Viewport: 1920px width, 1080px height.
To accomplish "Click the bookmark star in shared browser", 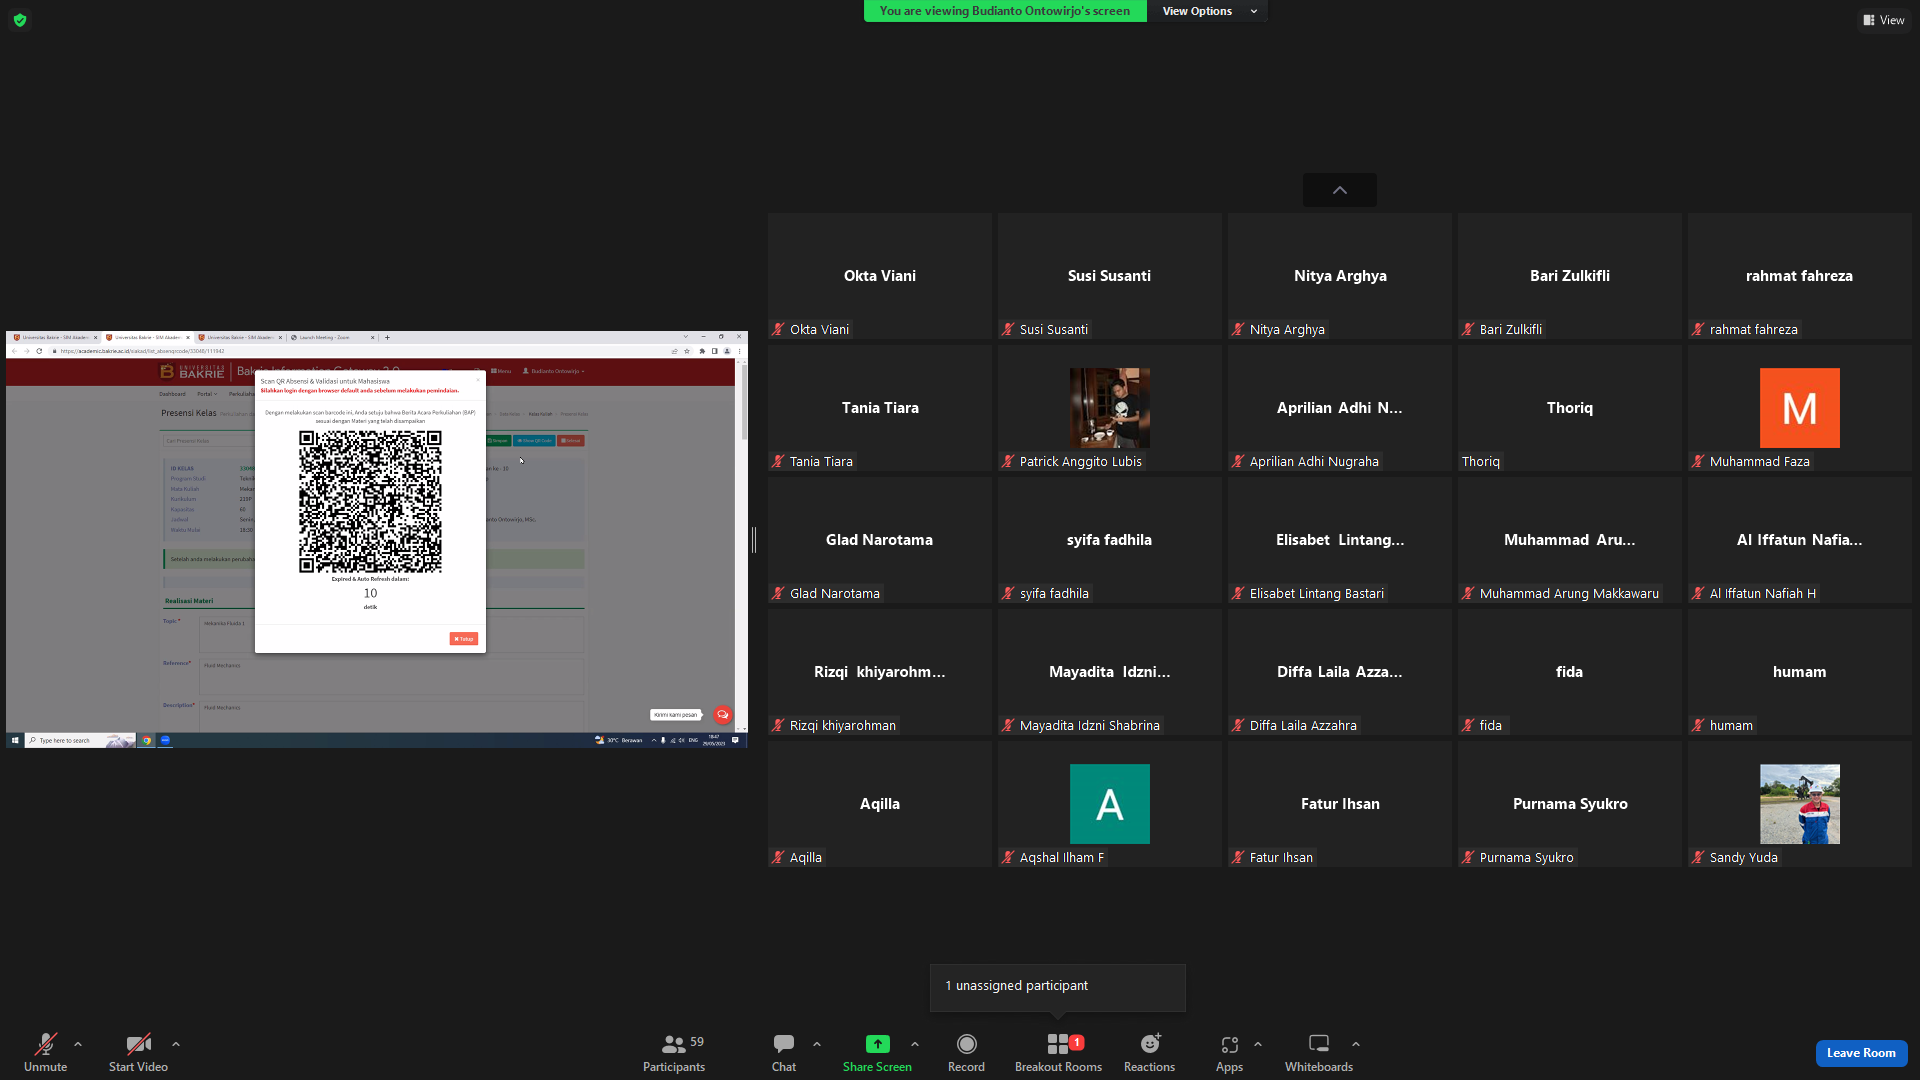I will click(687, 351).
